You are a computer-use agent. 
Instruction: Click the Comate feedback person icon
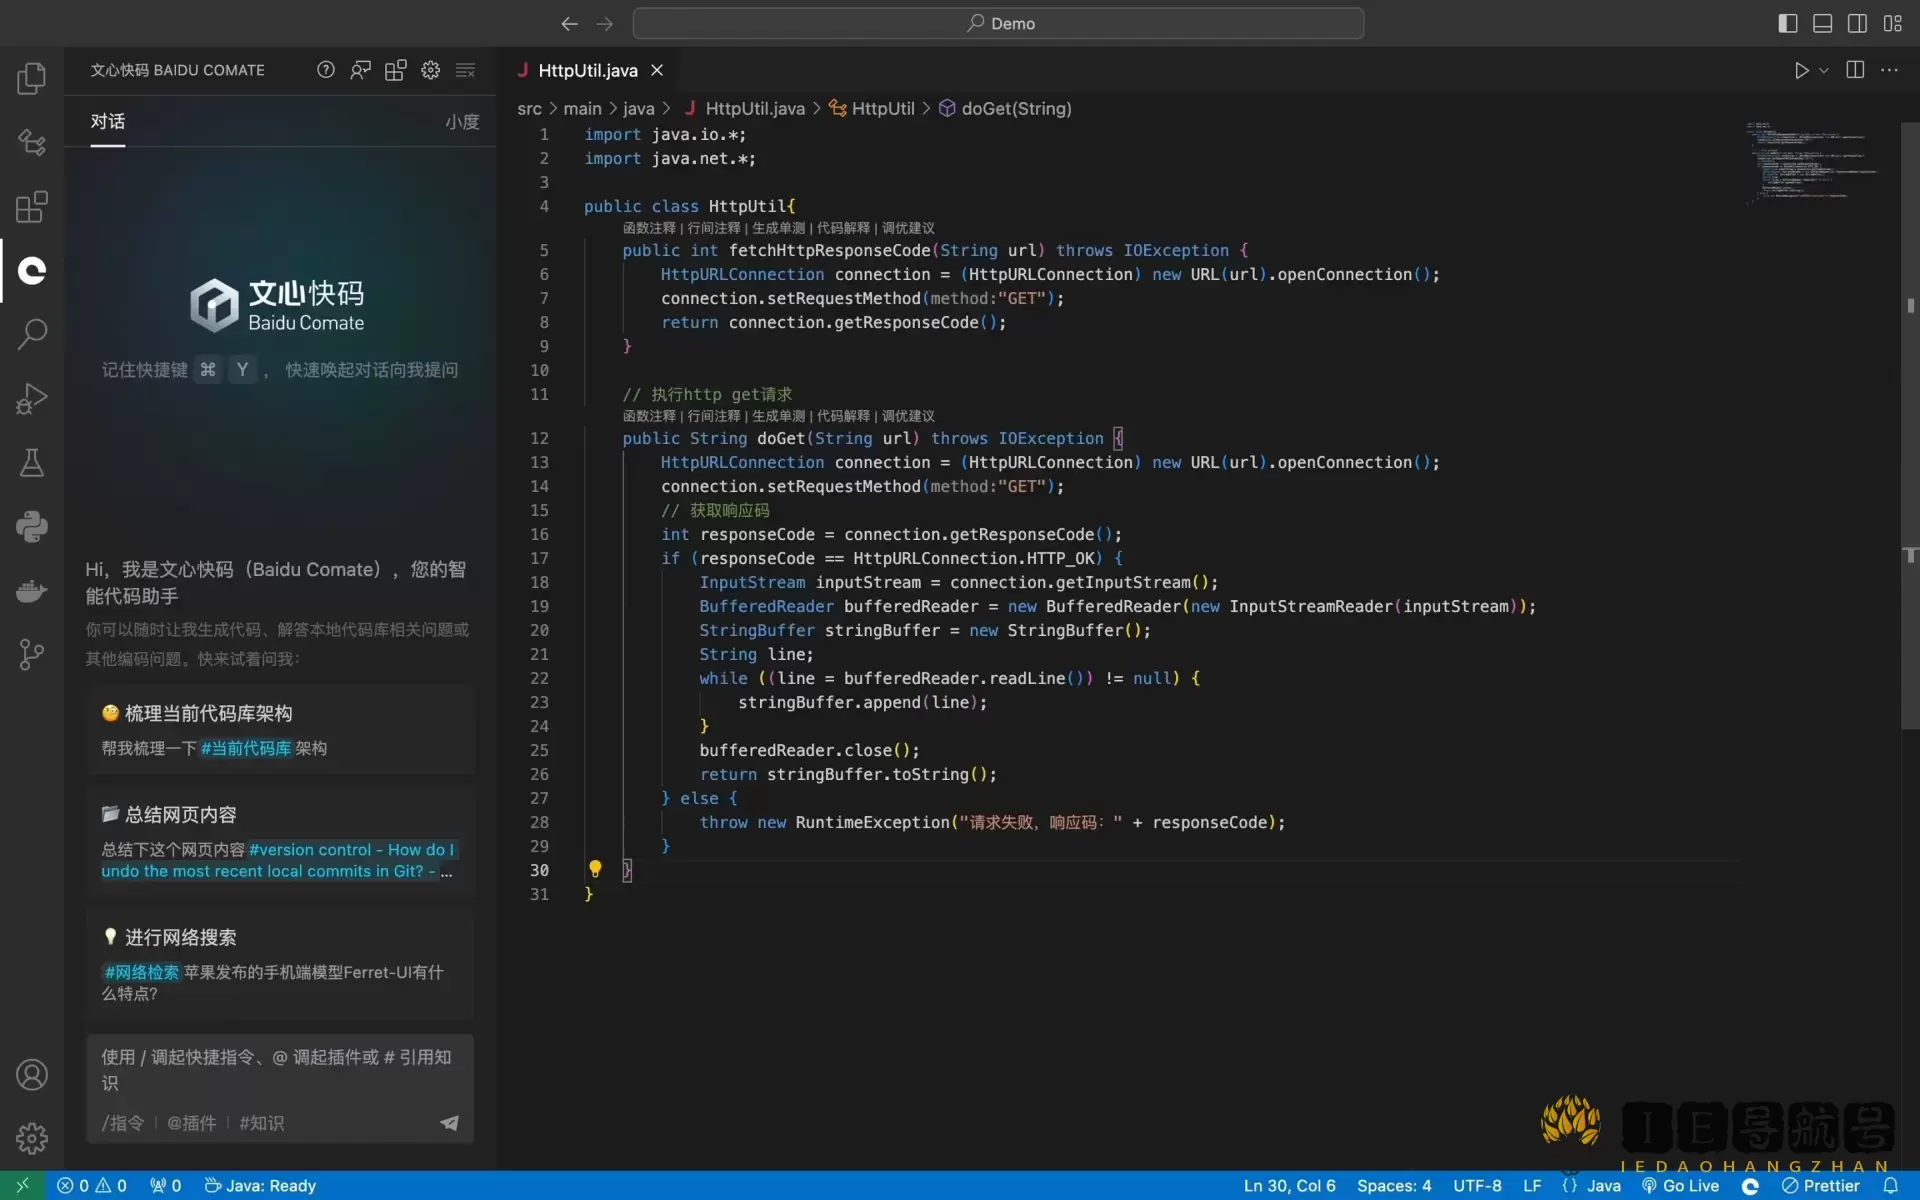tap(360, 70)
